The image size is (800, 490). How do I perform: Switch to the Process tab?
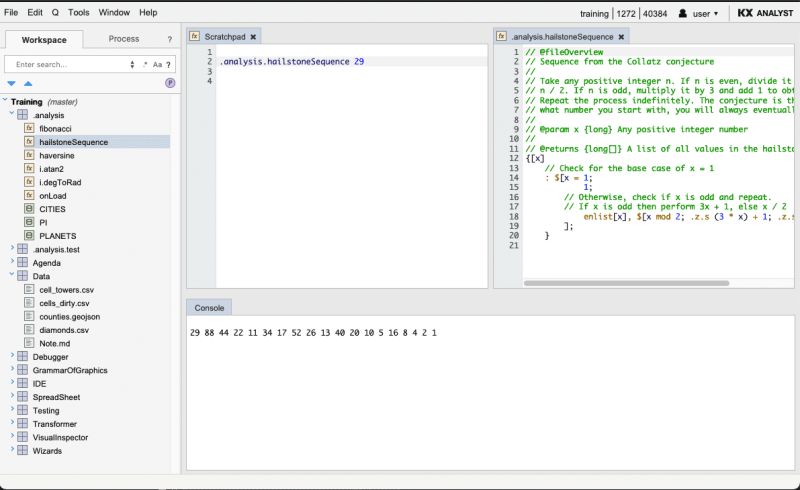tap(123, 39)
